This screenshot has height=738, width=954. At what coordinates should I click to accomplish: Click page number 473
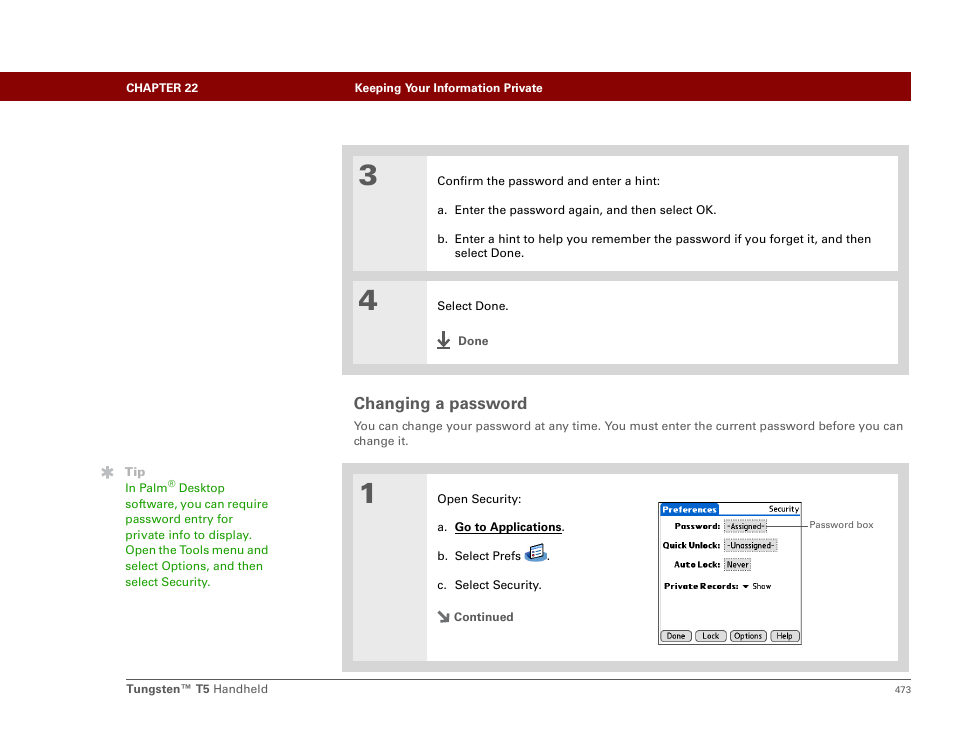902,689
